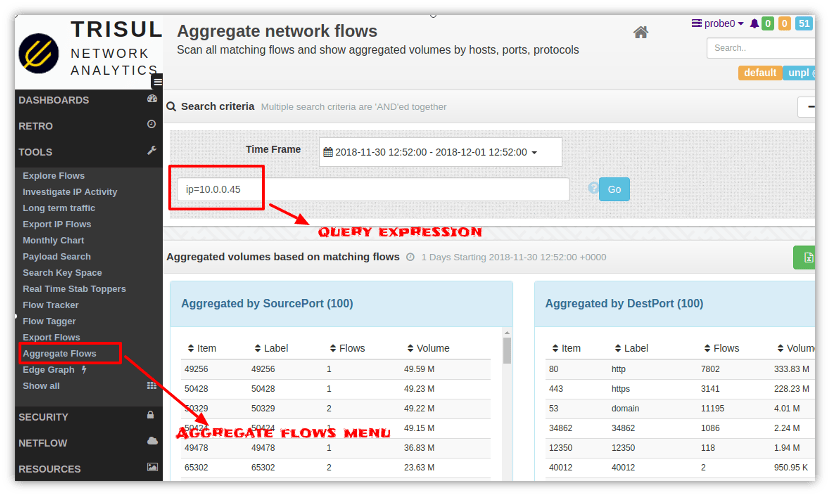This screenshot has width=830, height=496.
Task: Click the blue badge showing 51
Action: (x=804, y=23)
